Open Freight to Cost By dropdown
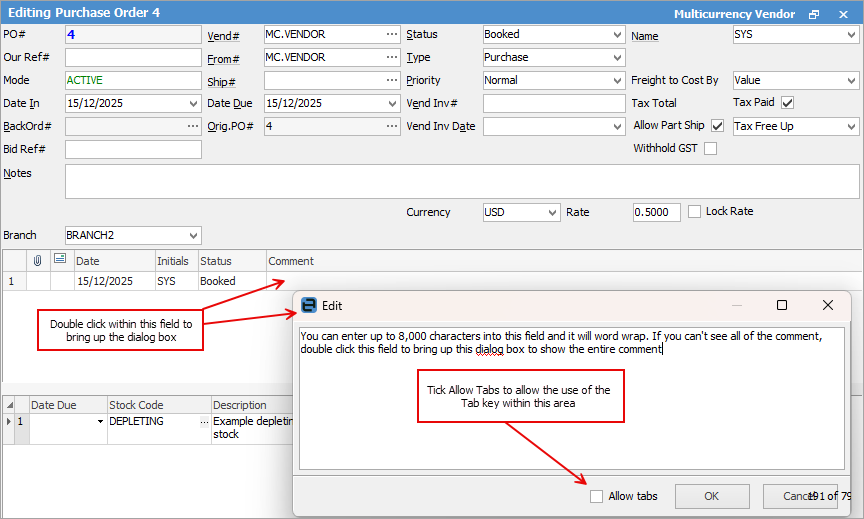This screenshot has width=864, height=519. coord(851,81)
